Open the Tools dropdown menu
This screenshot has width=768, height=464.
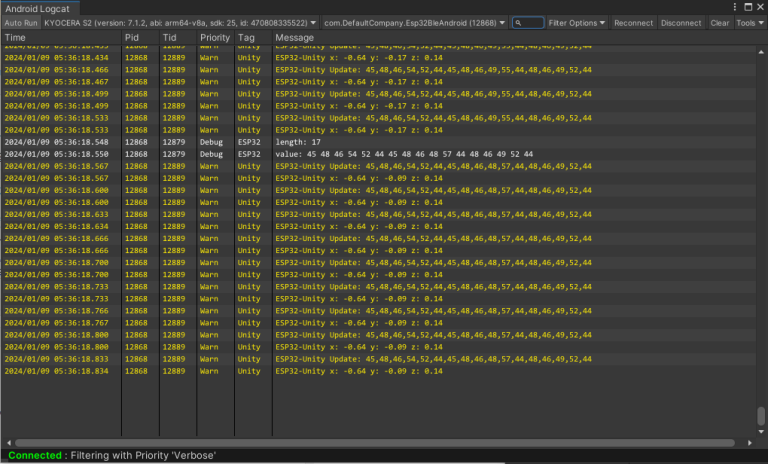750,23
